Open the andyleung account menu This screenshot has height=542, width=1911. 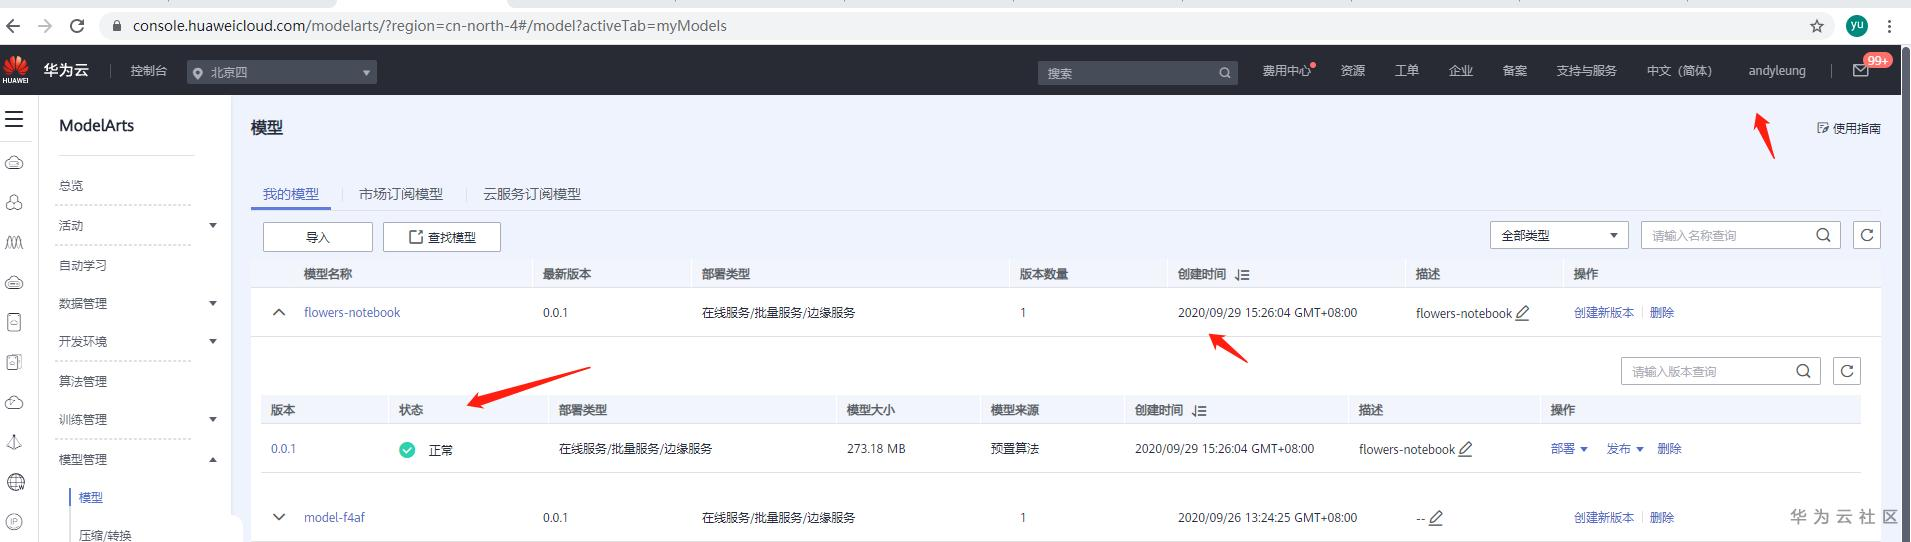[1777, 71]
